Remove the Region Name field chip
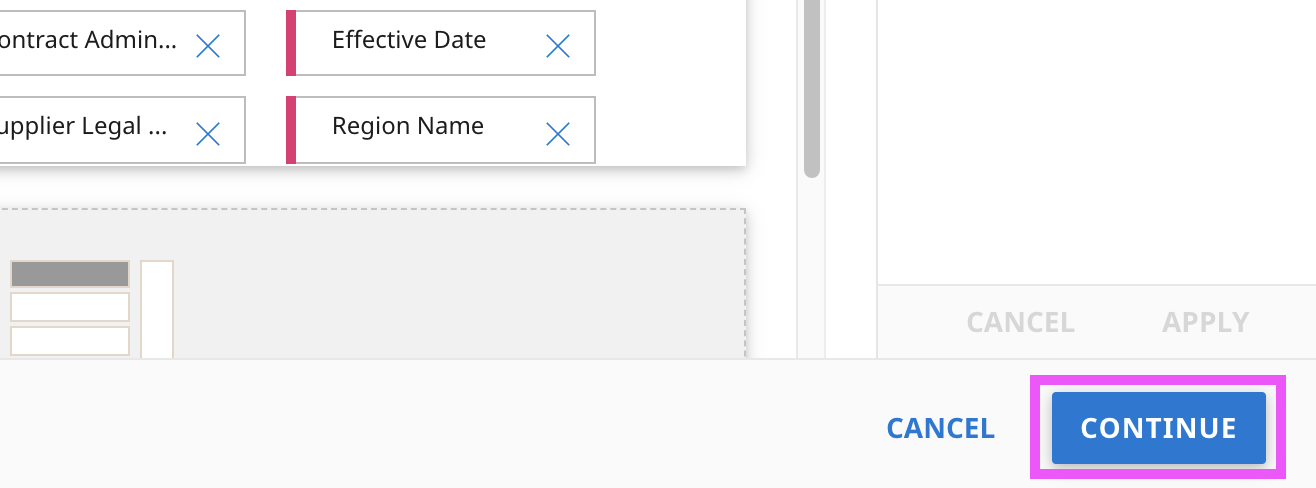 (558, 133)
